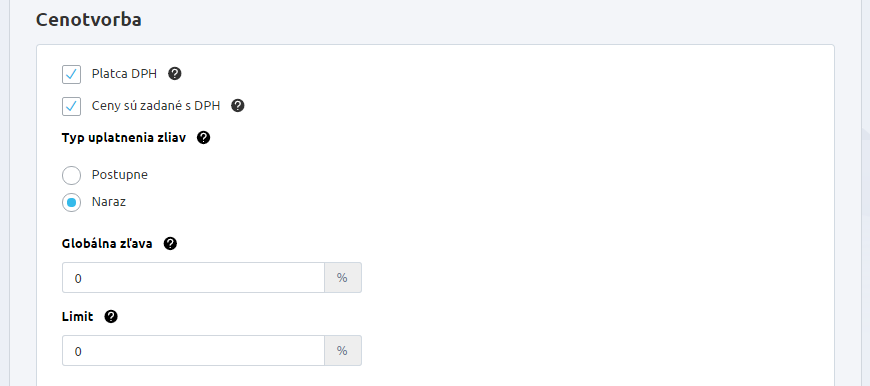Screen dimensions: 870x386
Task: Open the help icon beside Limit
Action: click(x=111, y=317)
